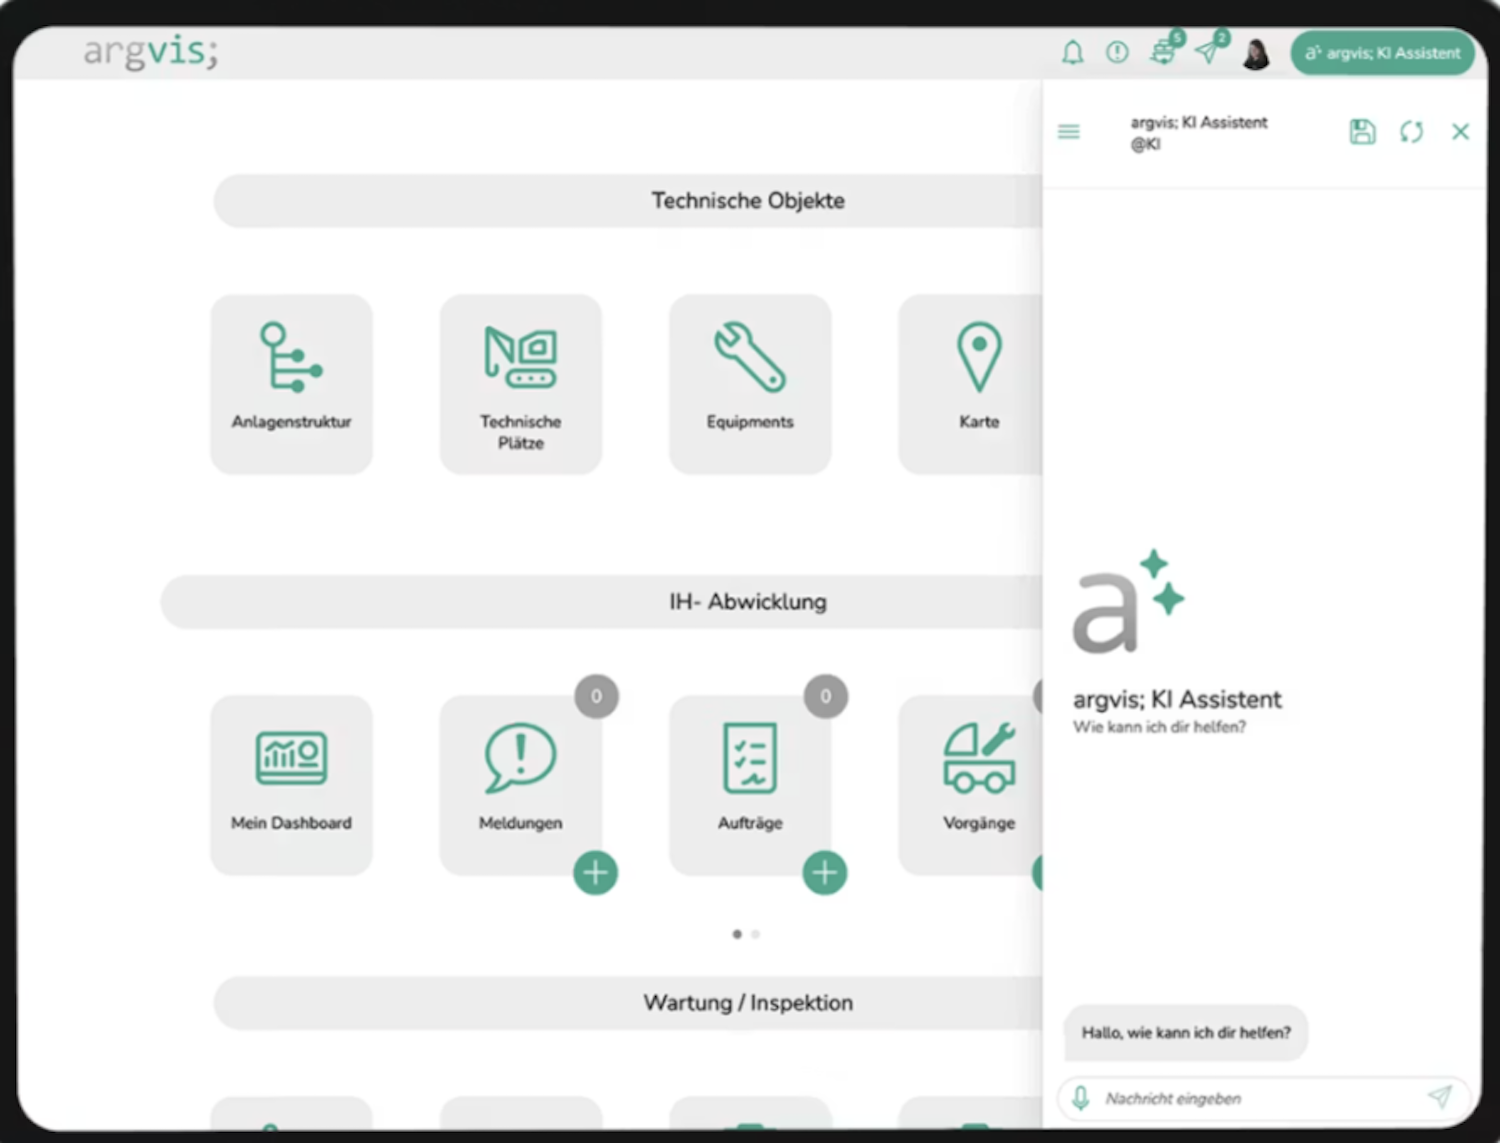The height and width of the screenshot is (1143, 1500).
Task: Open the Karte map pin tile
Action: (971, 384)
